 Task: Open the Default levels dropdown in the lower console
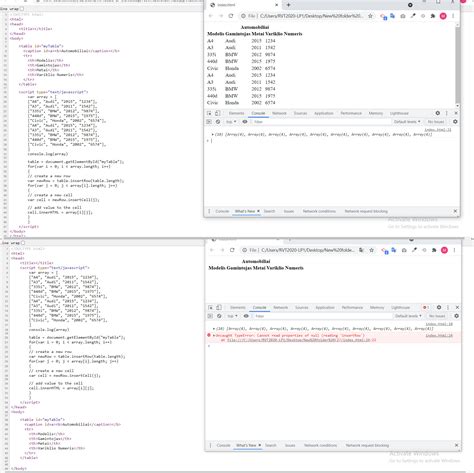pyautogui.click(x=408, y=316)
